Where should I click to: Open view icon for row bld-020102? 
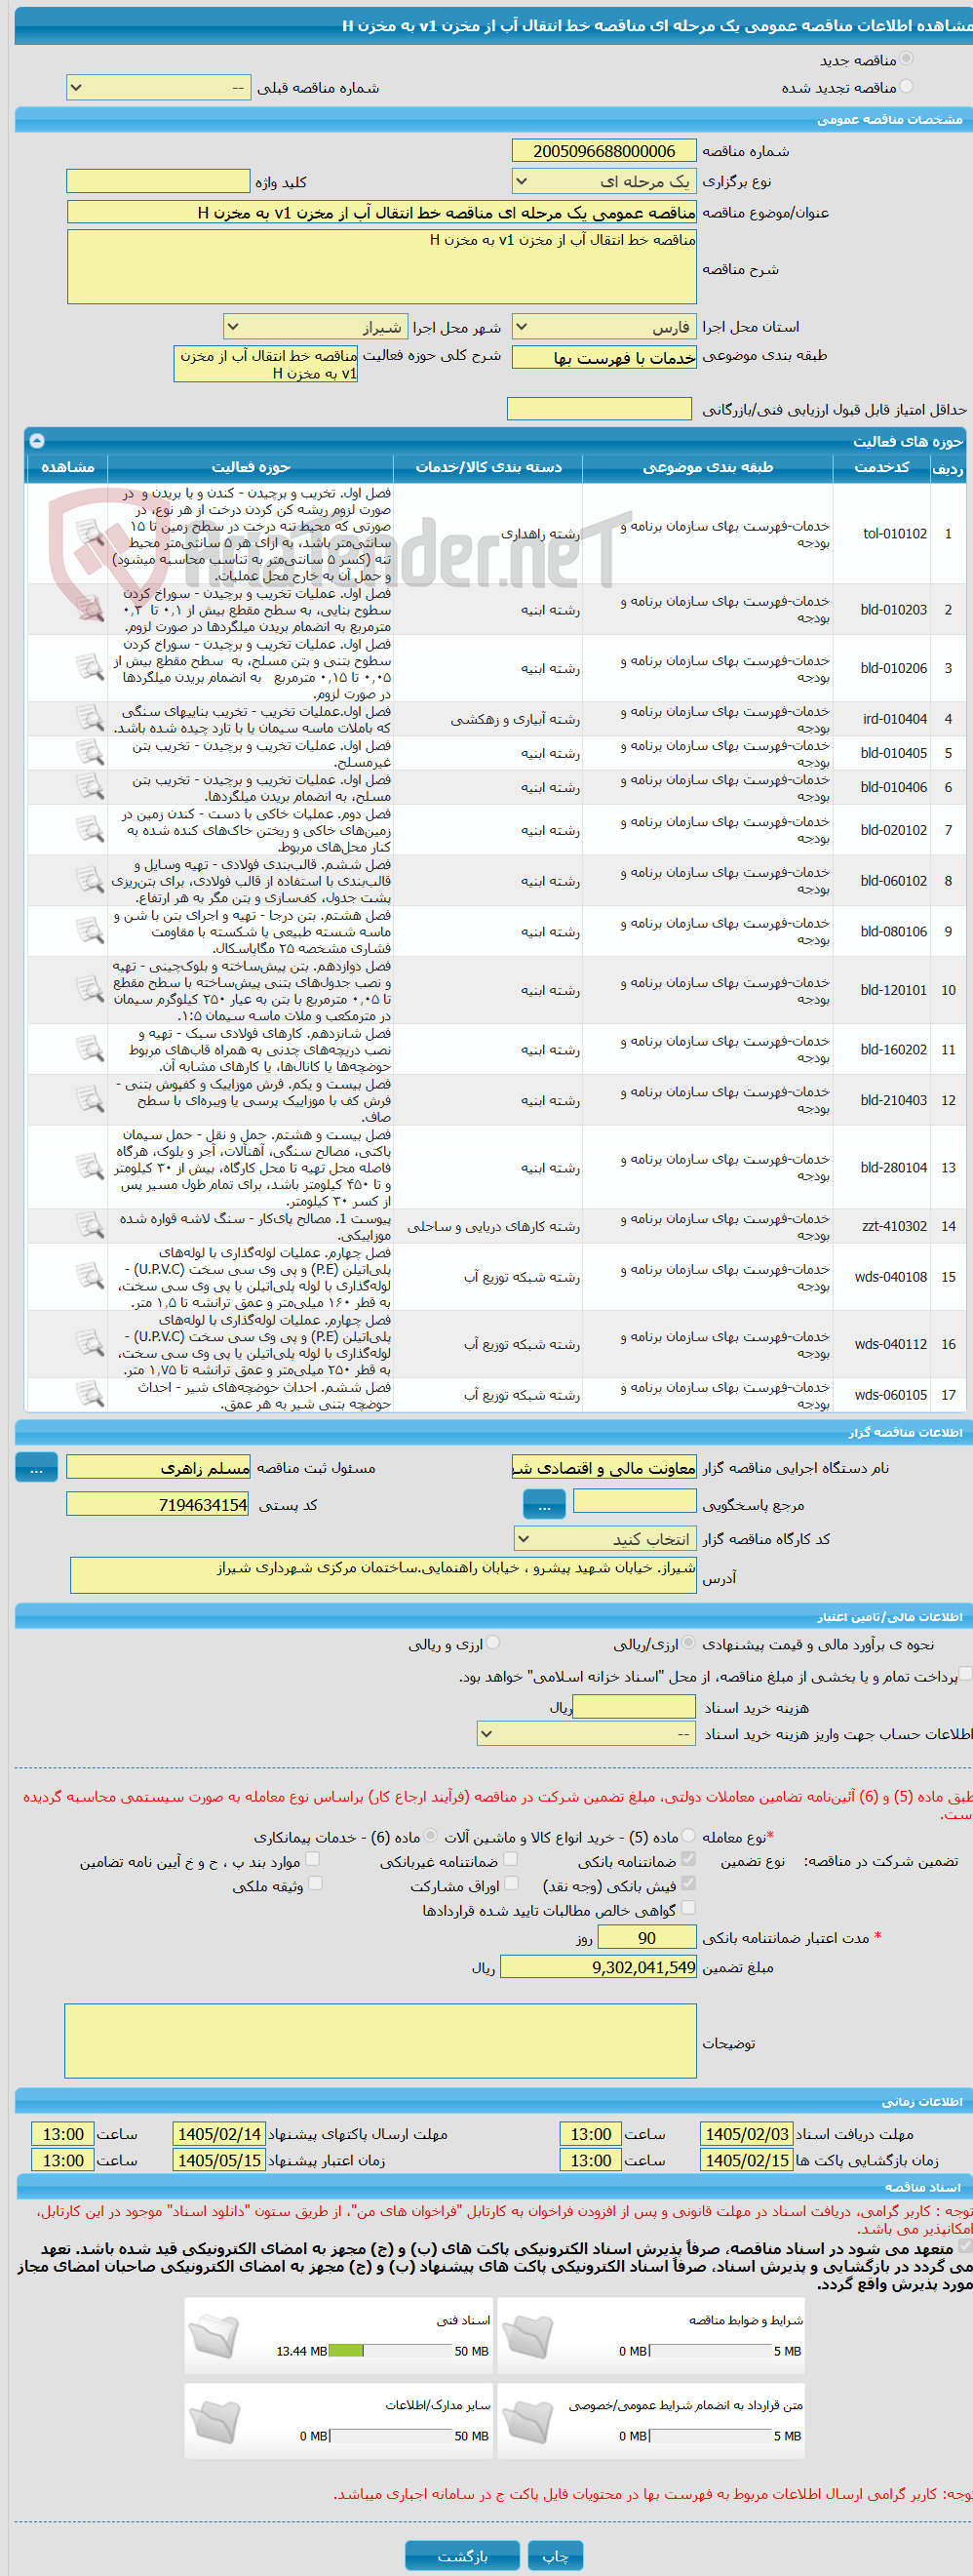pos(90,830)
